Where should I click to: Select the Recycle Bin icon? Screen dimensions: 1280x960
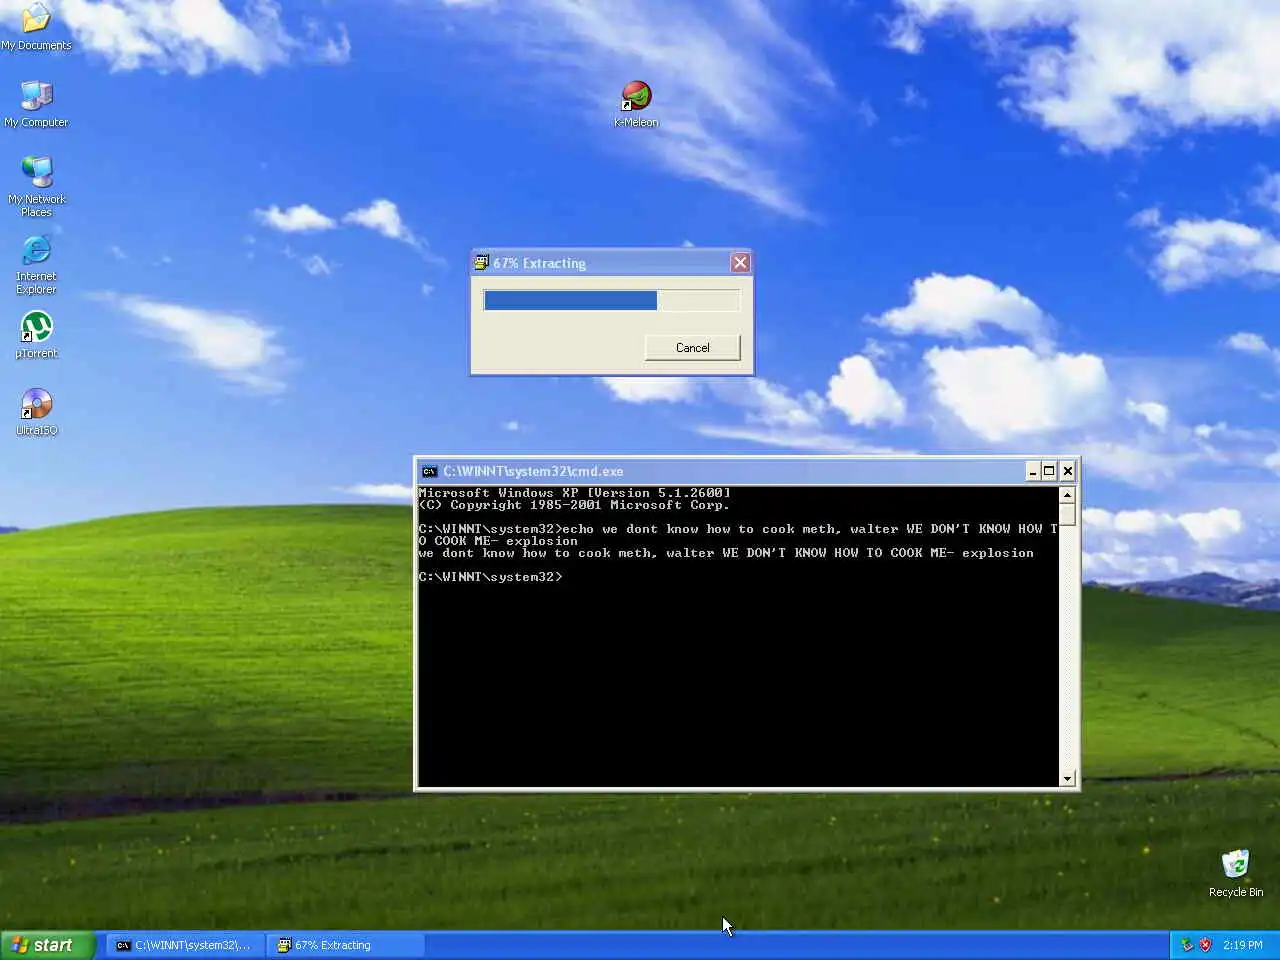click(1235, 873)
